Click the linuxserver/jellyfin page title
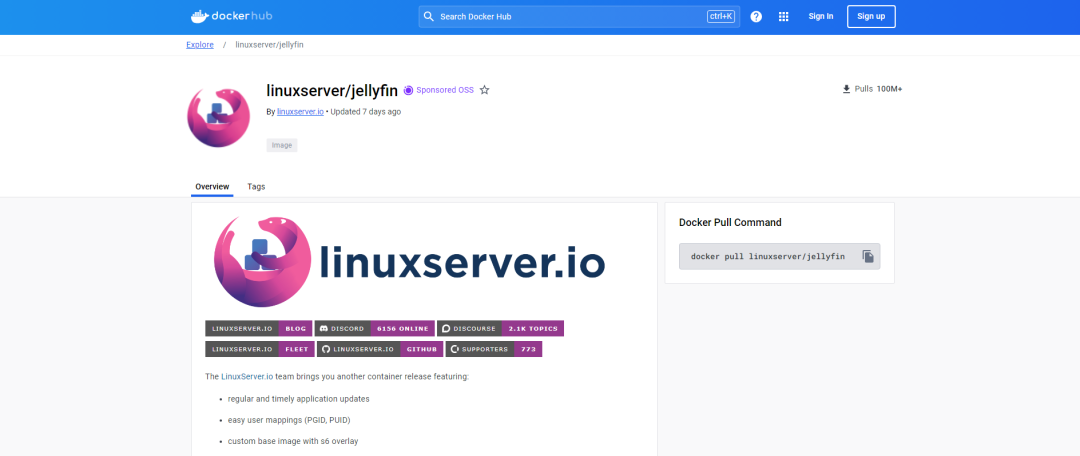 click(x=332, y=90)
